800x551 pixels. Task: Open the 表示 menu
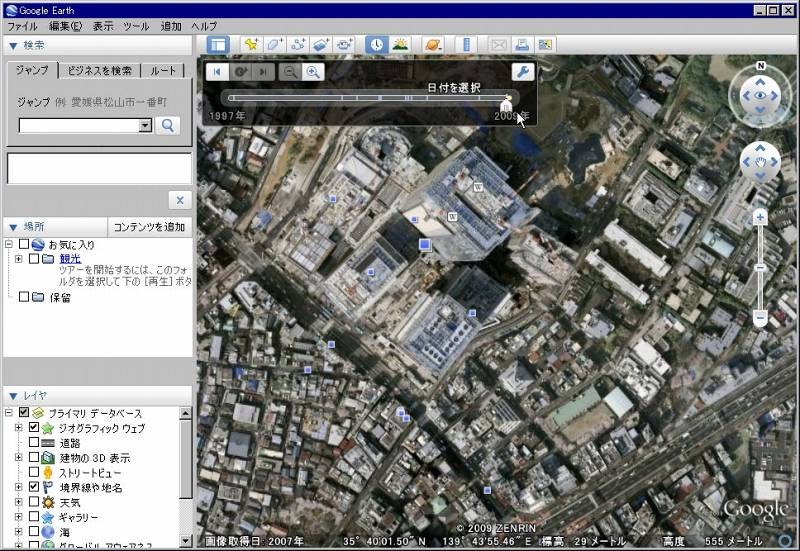tap(103, 26)
